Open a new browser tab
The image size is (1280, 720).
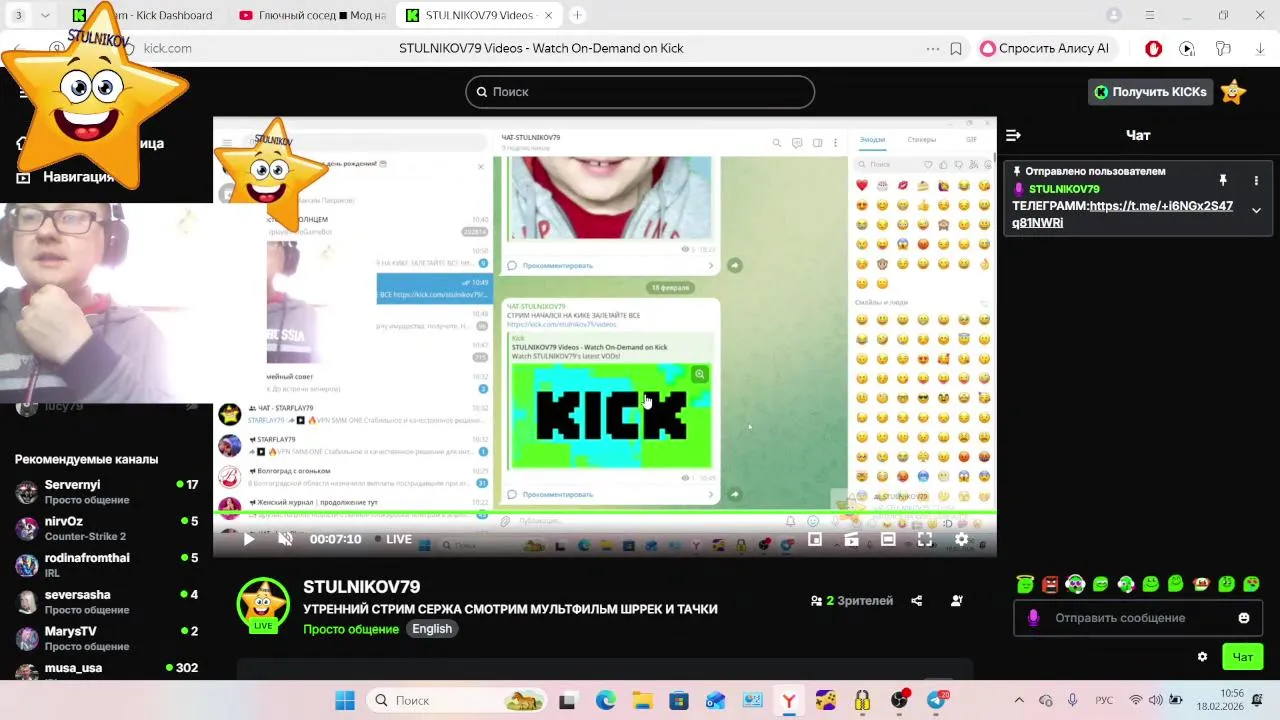pos(577,15)
